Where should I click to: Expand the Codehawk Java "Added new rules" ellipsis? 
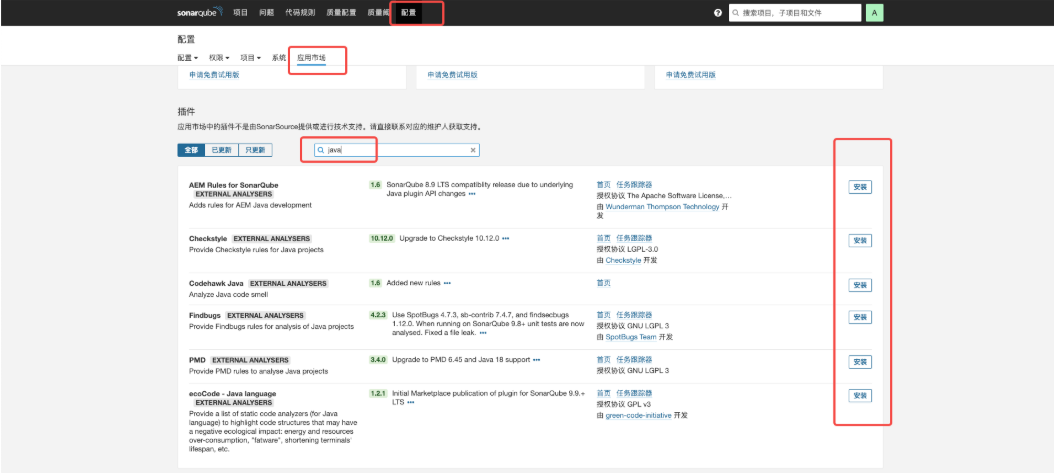[447, 284]
